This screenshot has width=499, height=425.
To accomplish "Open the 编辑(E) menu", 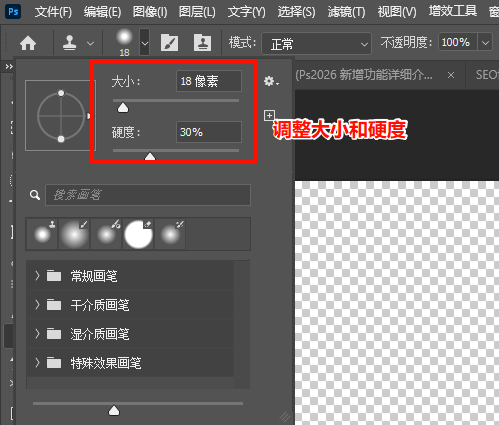I will 102,12.
